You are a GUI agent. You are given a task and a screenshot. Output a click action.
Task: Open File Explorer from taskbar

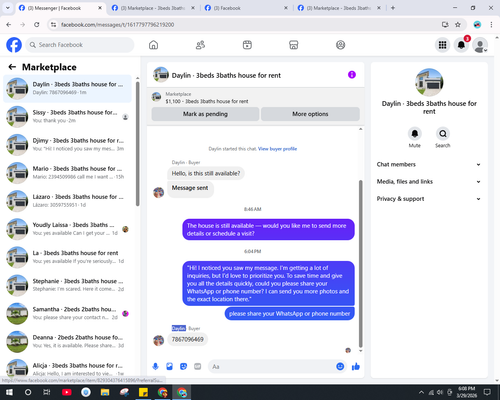(105, 392)
